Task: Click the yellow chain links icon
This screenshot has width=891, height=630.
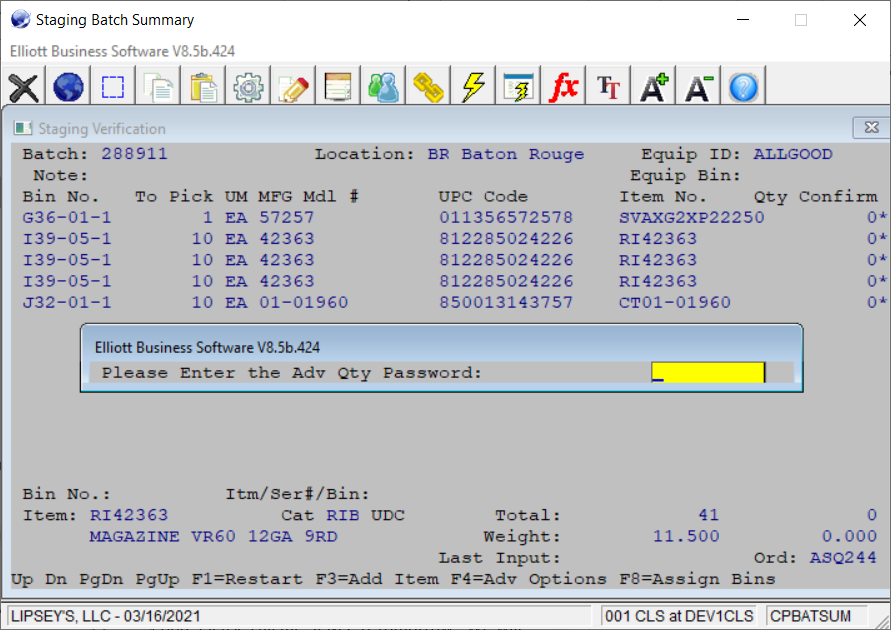Action: (x=428, y=87)
